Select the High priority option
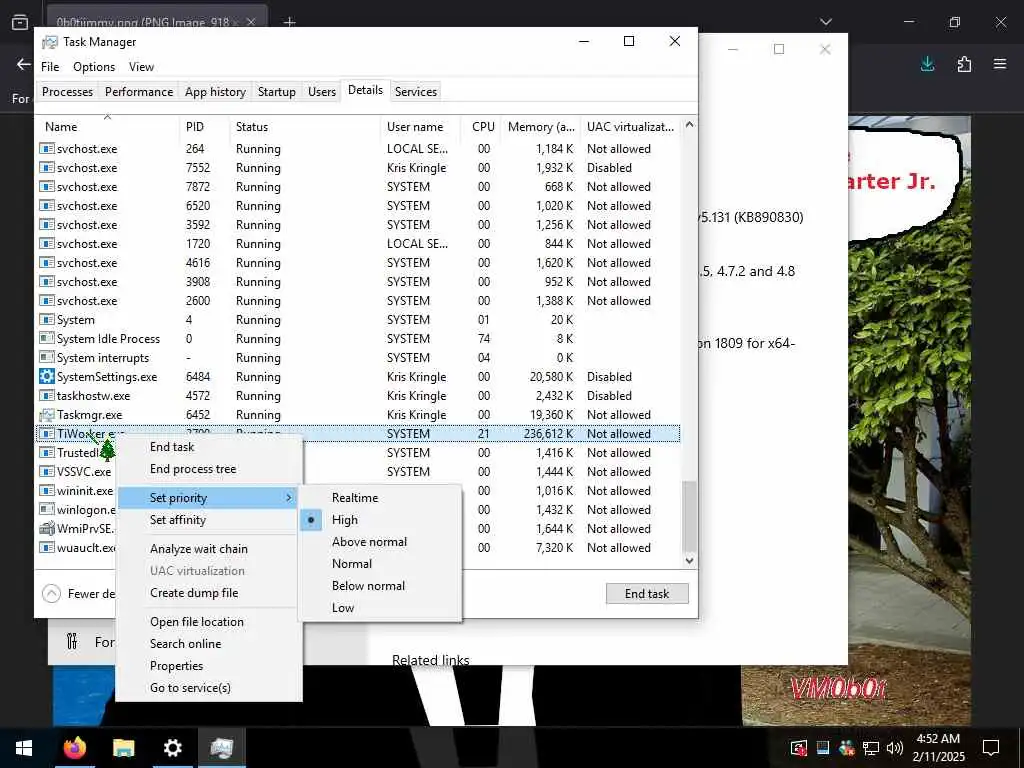The width and height of the screenshot is (1024, 768). pos(379,520)
